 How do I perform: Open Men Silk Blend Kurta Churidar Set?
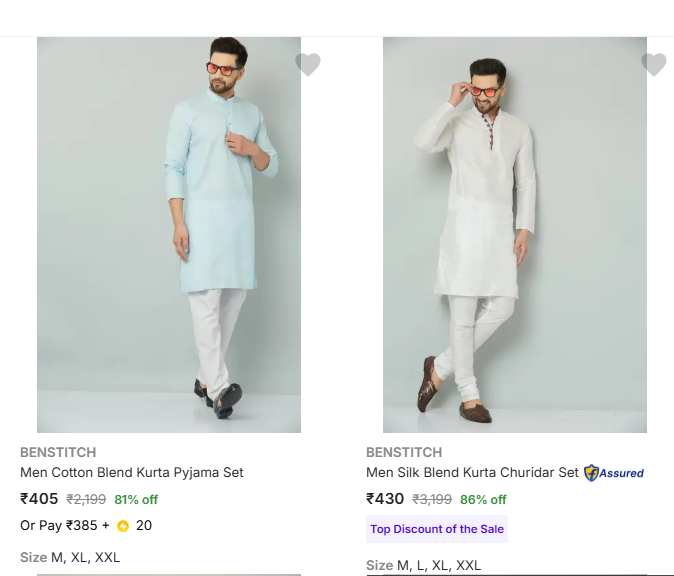pyautogui.click(x=472, y=472)
